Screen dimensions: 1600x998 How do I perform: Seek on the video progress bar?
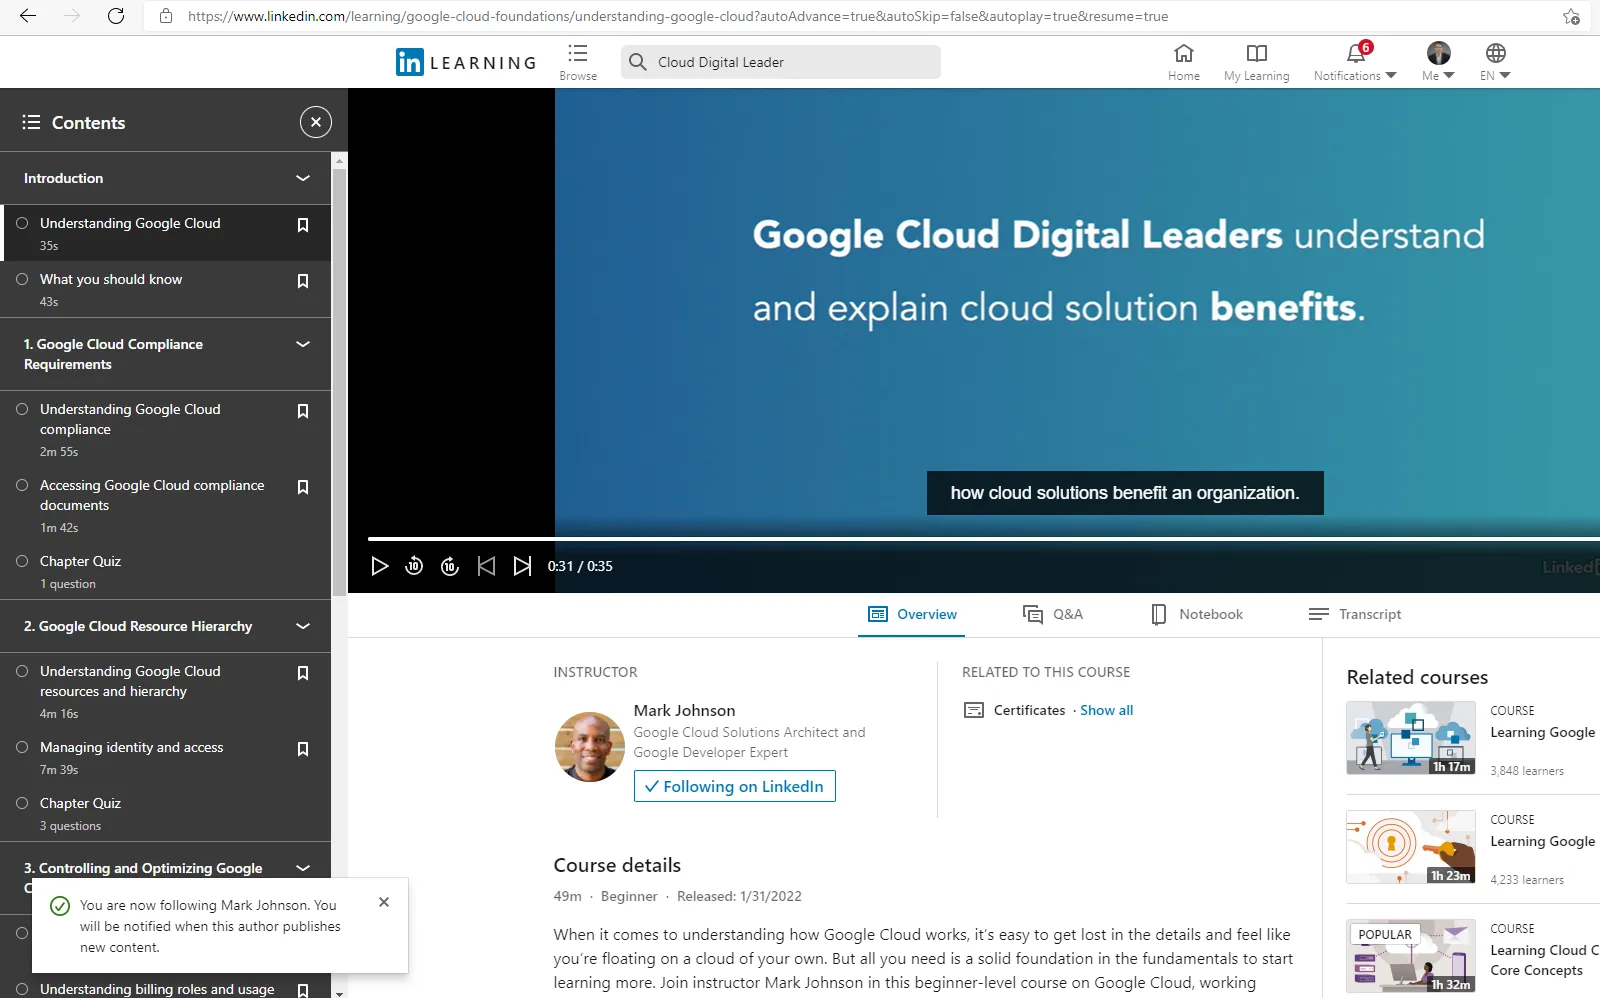point(984,539)
